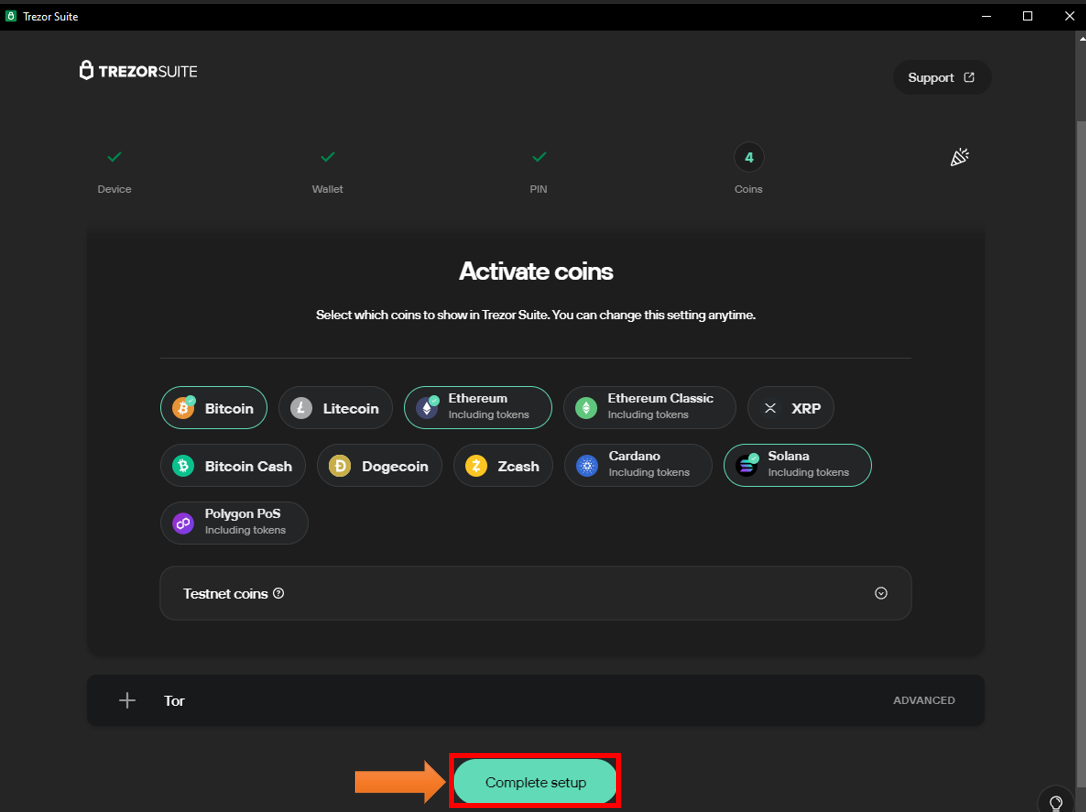Screen dimensions: 1086x812
Task: Expand the Testnet coins chevron
Action: coord(881,593)
